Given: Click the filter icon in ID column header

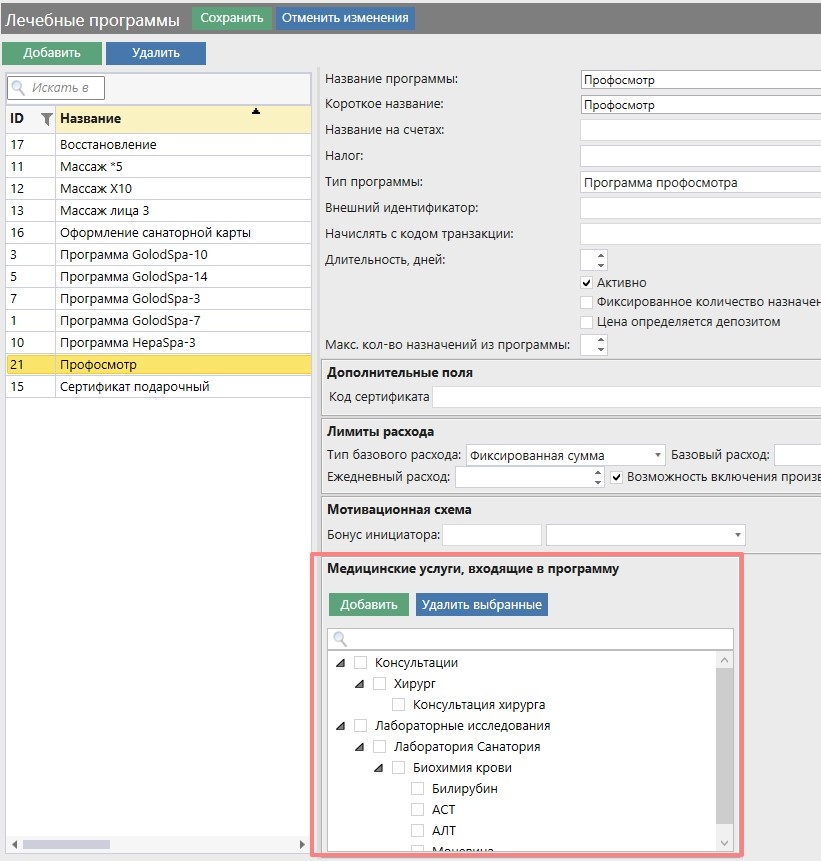Looking at the screenshot, I should 46,119.
